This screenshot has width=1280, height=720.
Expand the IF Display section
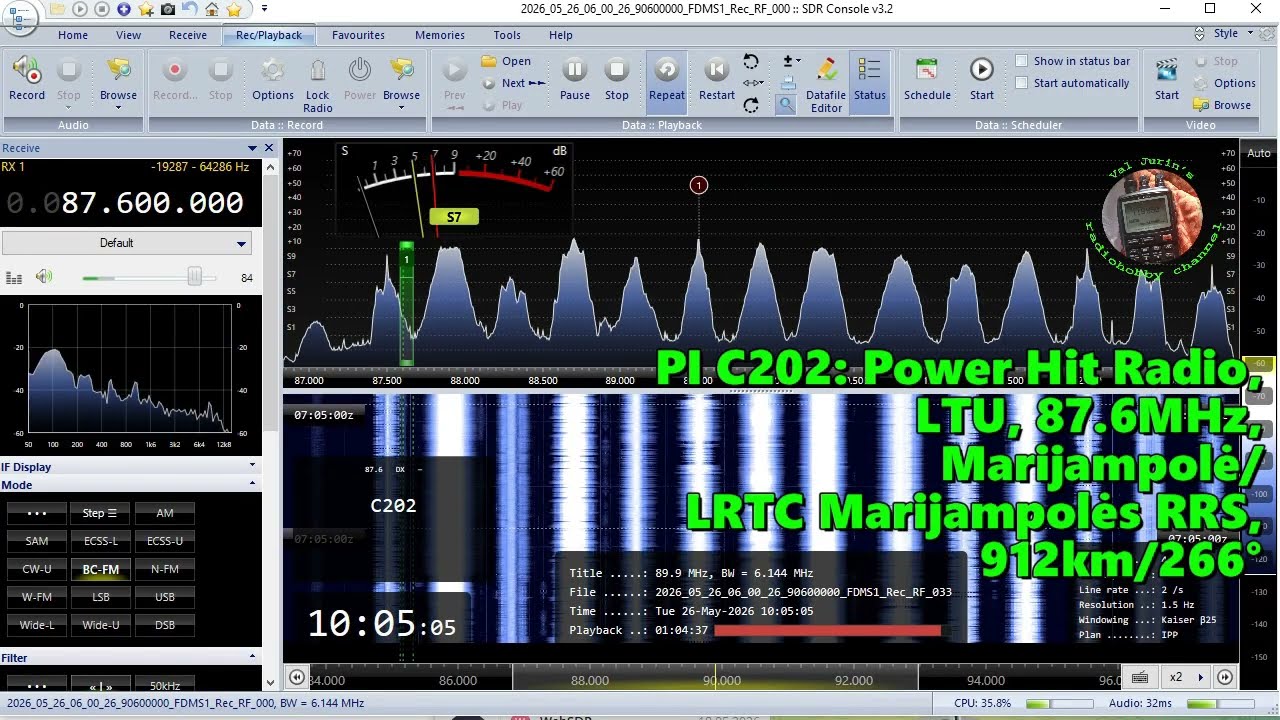point(252,466)
